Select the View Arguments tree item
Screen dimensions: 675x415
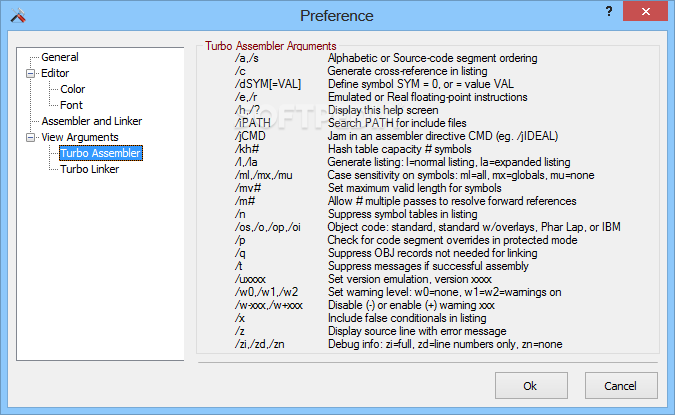pos(80,137)
